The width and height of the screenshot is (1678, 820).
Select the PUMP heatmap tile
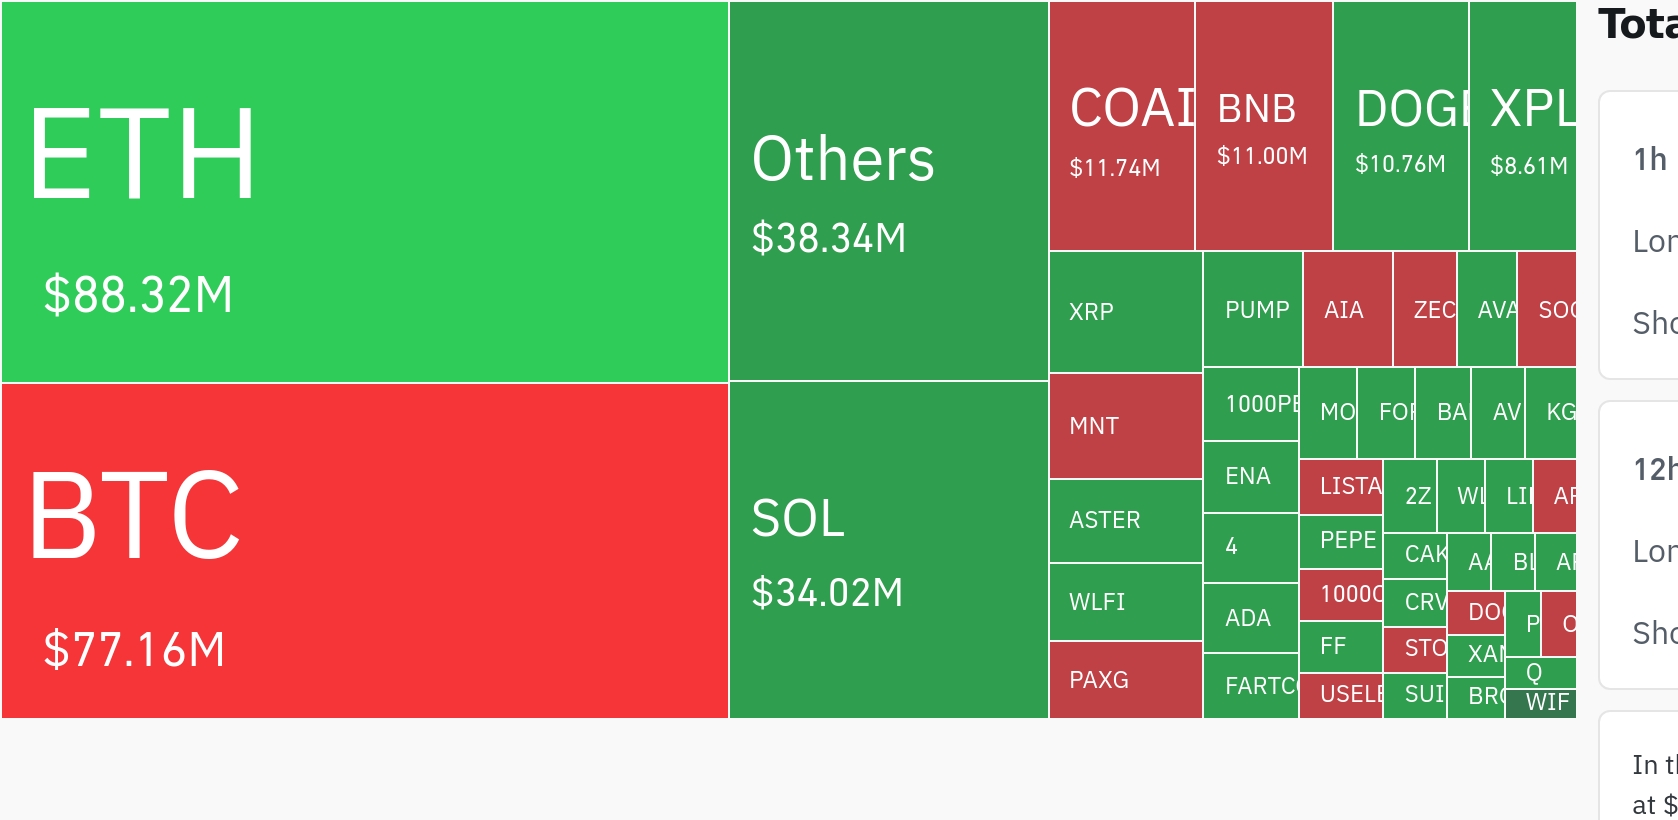tap(1253, 310)
